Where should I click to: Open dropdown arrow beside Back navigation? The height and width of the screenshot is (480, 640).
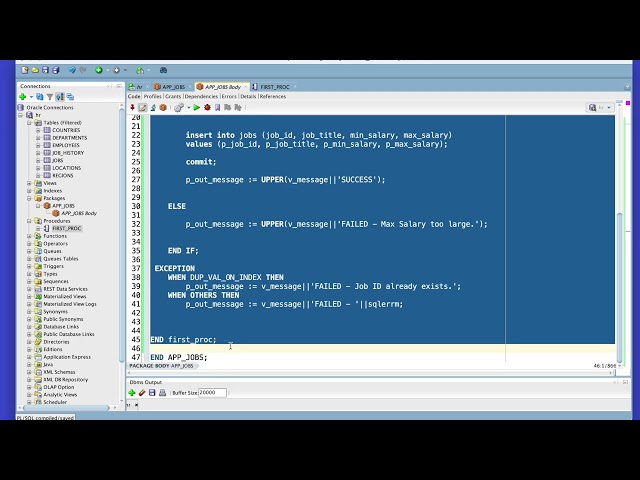[107, 71]
